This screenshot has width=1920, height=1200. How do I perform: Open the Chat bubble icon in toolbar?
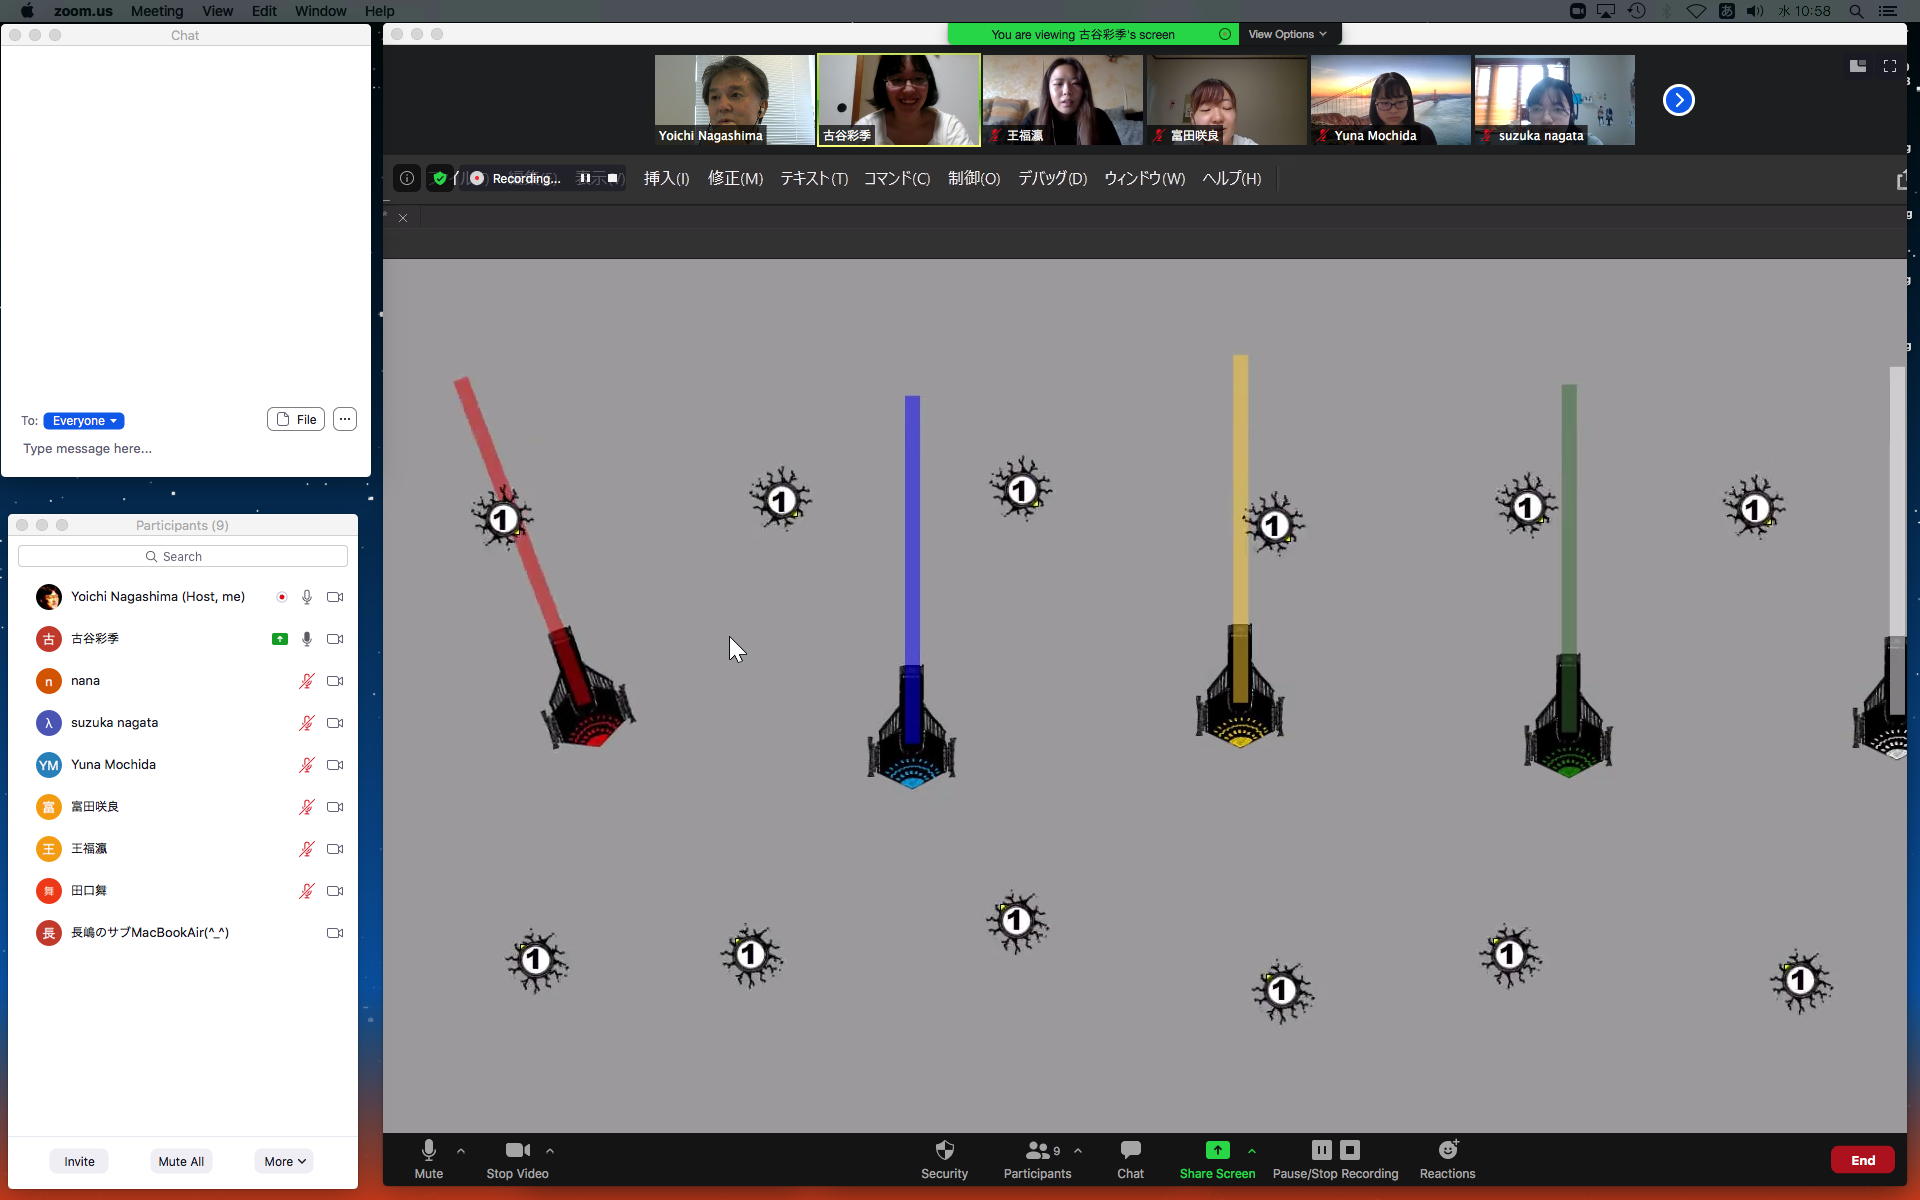tap(1130, 1150)
